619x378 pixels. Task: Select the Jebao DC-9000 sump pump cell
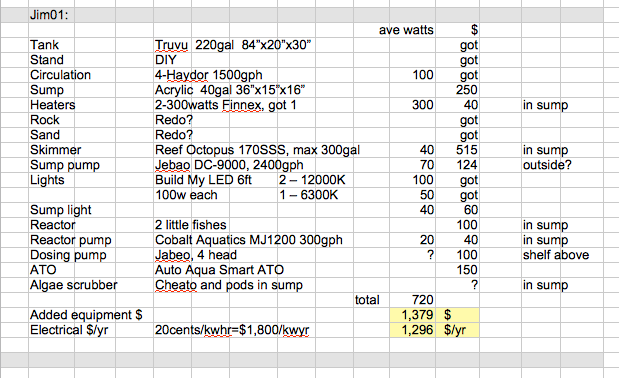pos(229,165)
